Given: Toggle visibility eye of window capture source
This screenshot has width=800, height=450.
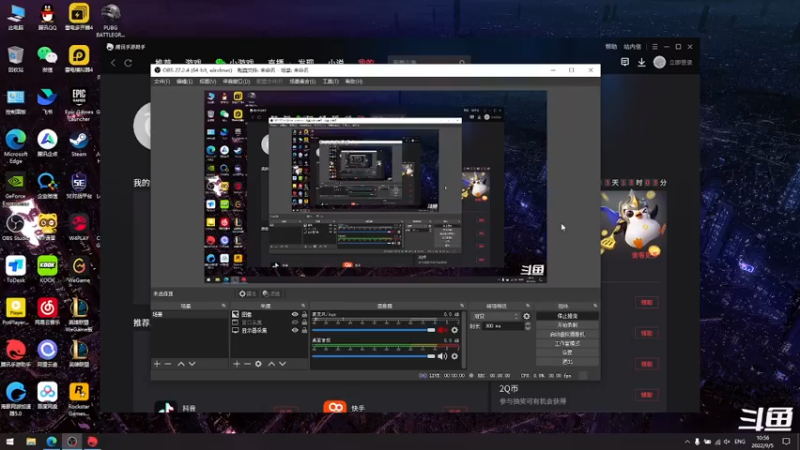Looking at the screenshot, I should (x=294, y=322).
